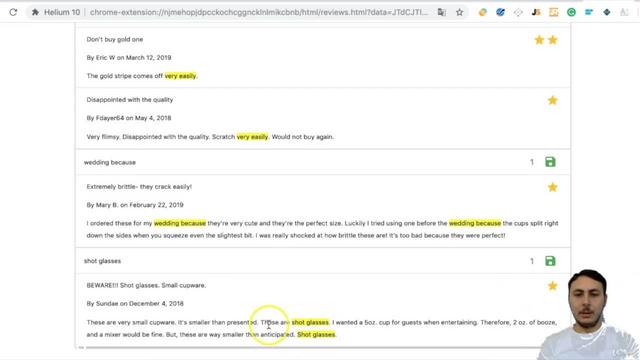Viewport: 640px width, 360px height.
Task: Open the green Grammarly extension icon
Action: pyautogui.click(x=571, y=12)
